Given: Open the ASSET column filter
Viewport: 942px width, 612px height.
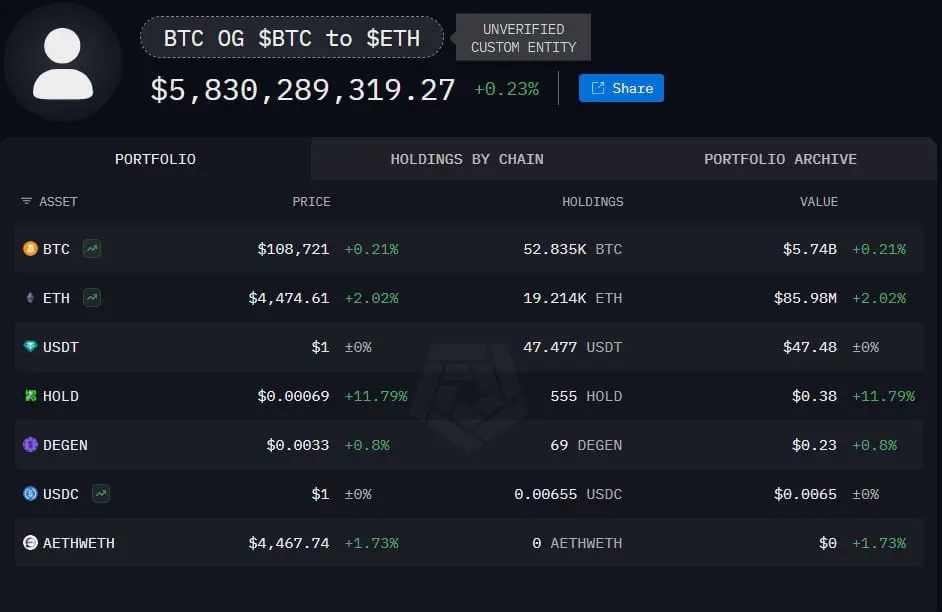Looking at the screenshot, I should tap(26, 201).
